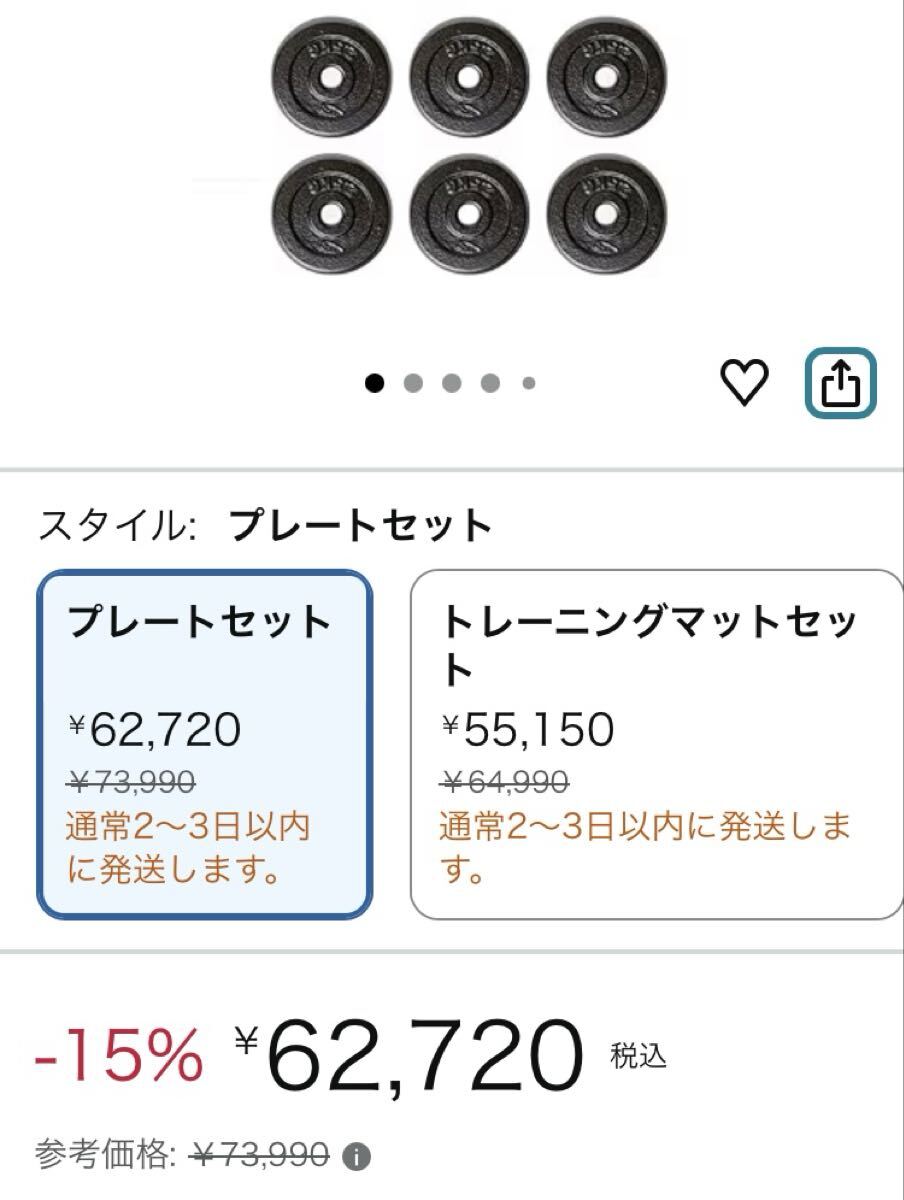Select the プレートセット style option

pyautogui.click(x=204, y=744)
